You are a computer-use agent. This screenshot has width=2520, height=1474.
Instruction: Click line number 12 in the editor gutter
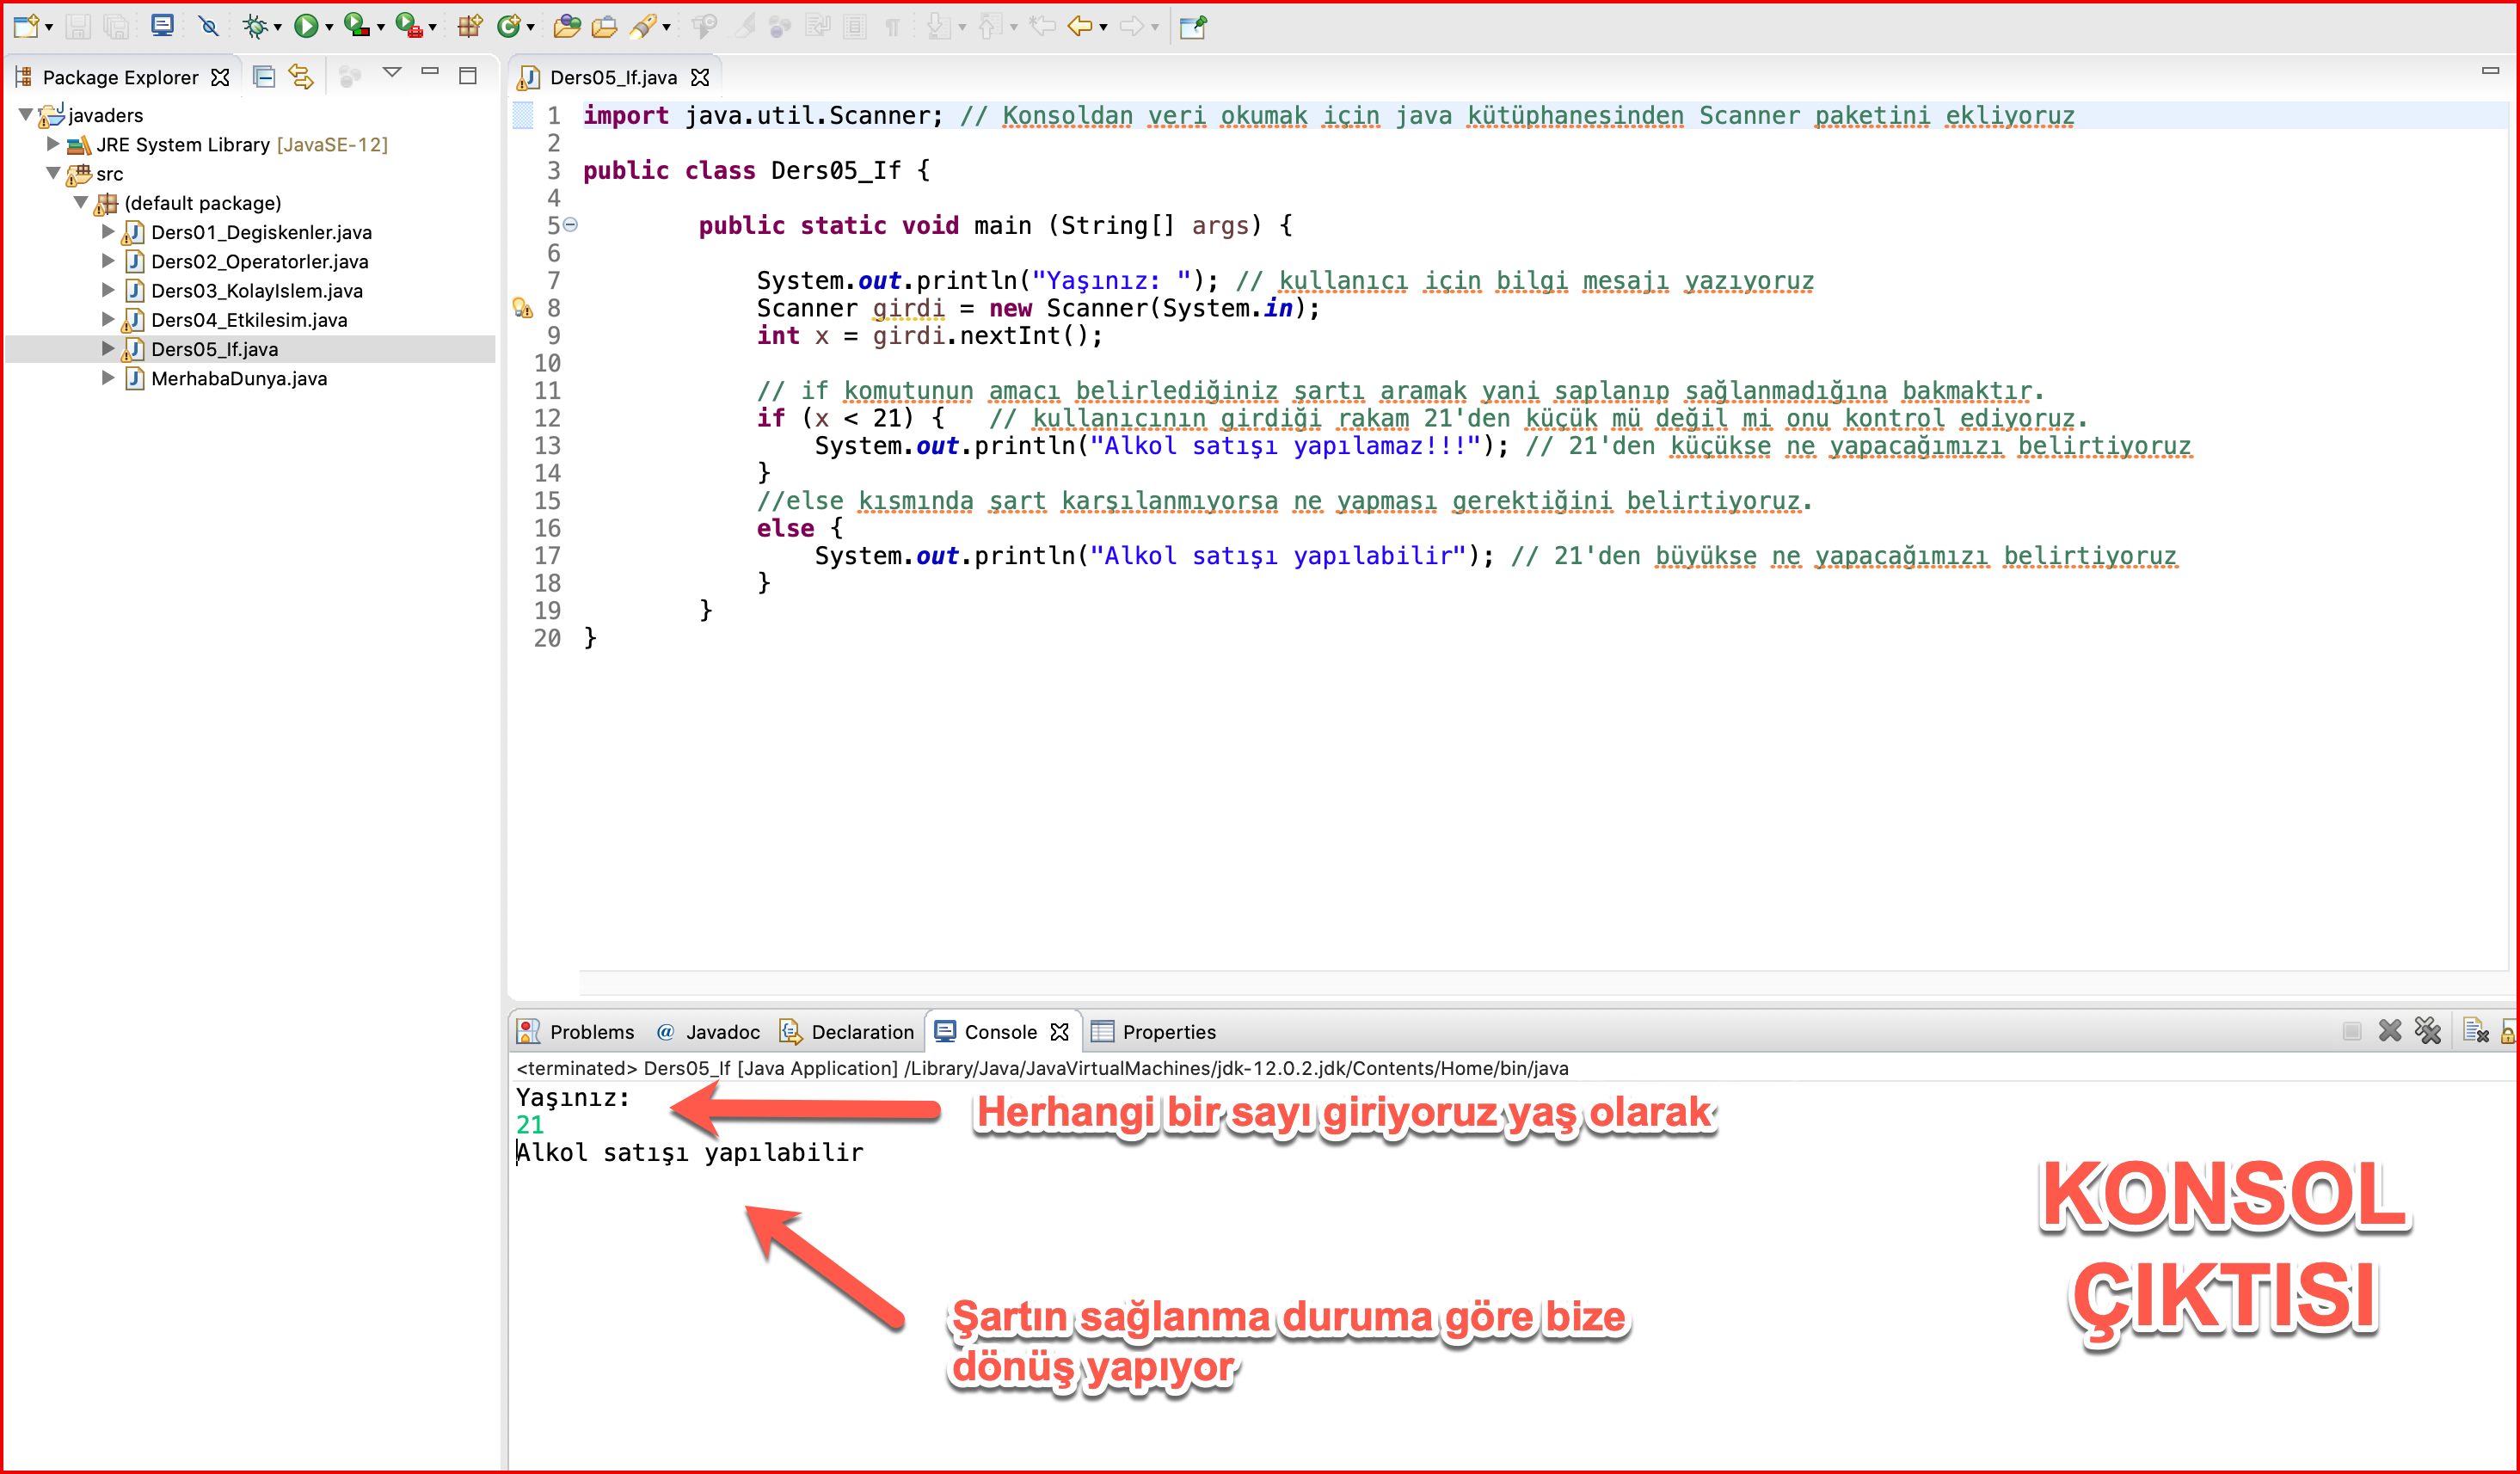548,418
